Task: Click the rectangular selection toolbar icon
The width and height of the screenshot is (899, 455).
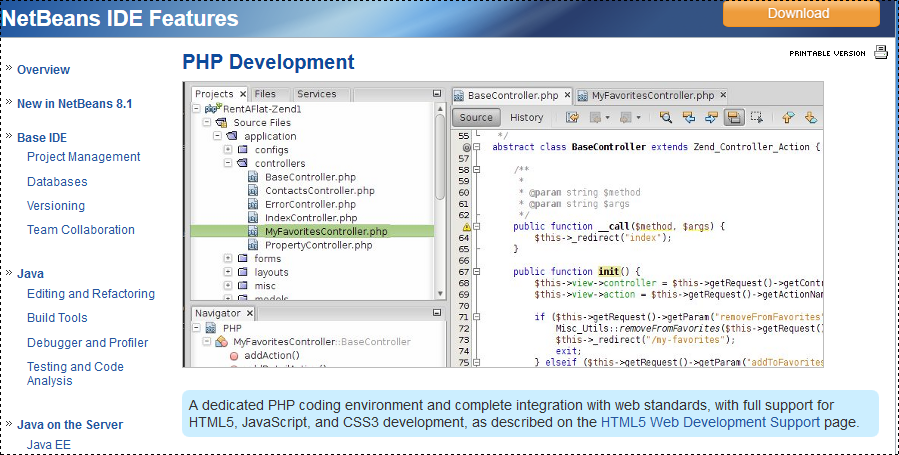Action: tap(757, 117)
